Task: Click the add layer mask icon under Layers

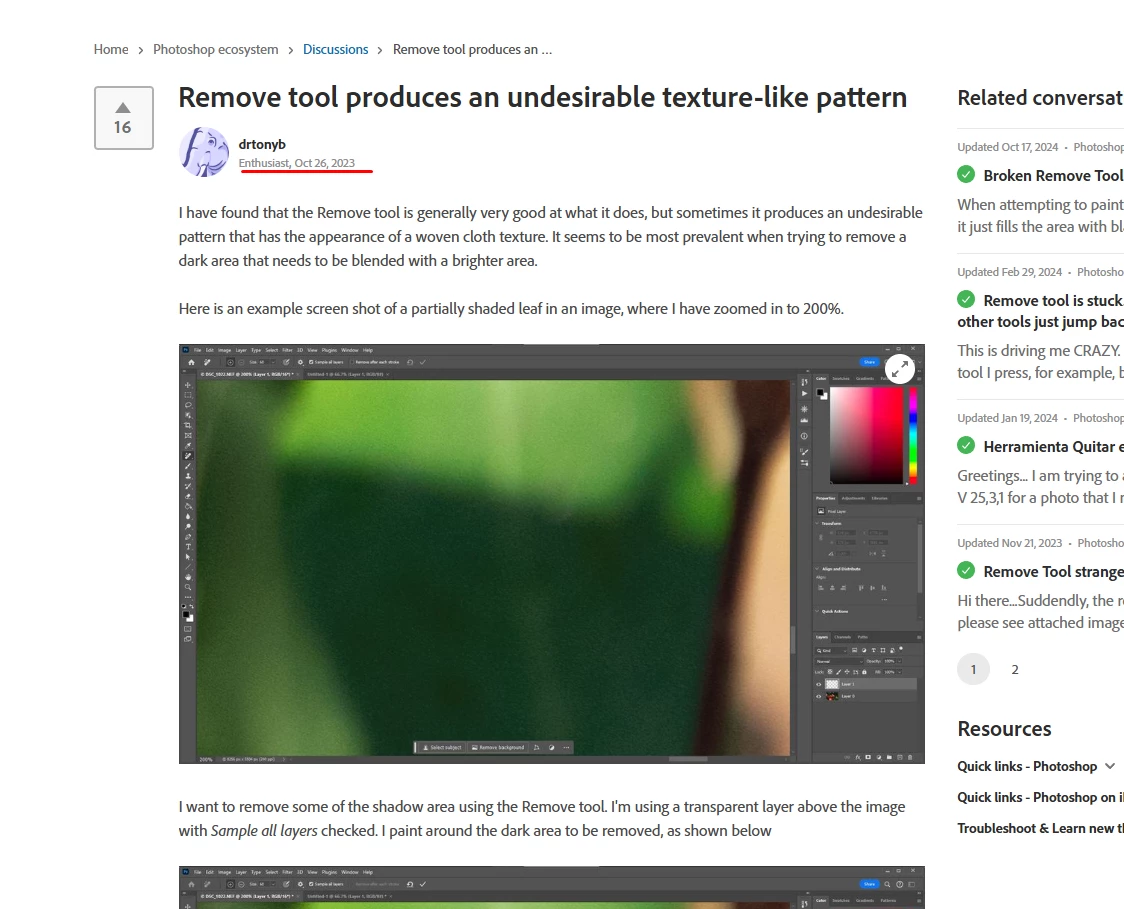Action: [868, 757]
